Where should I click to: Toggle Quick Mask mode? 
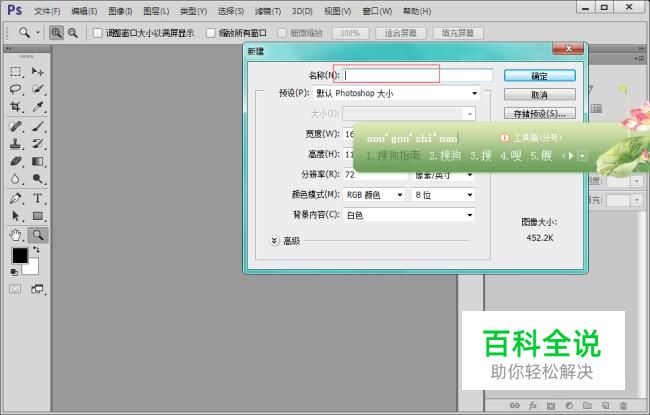15,289
